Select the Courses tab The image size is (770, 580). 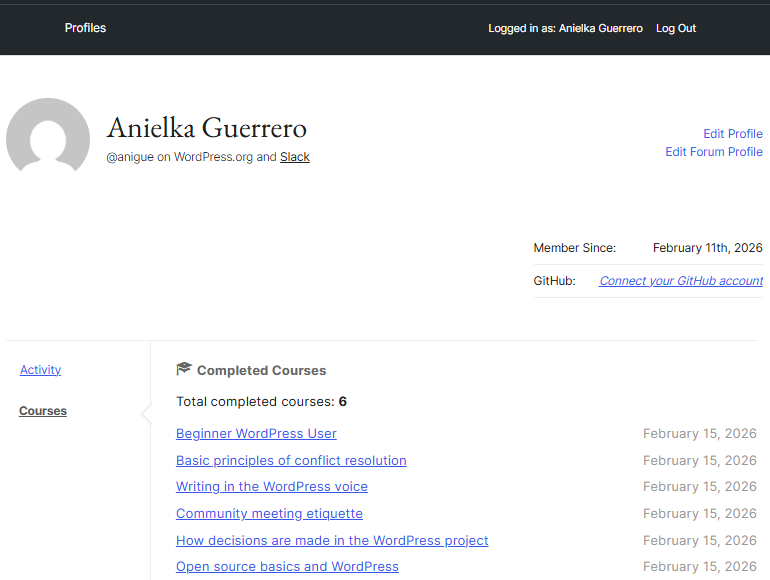pyautogui.click(x=43, y=411)
